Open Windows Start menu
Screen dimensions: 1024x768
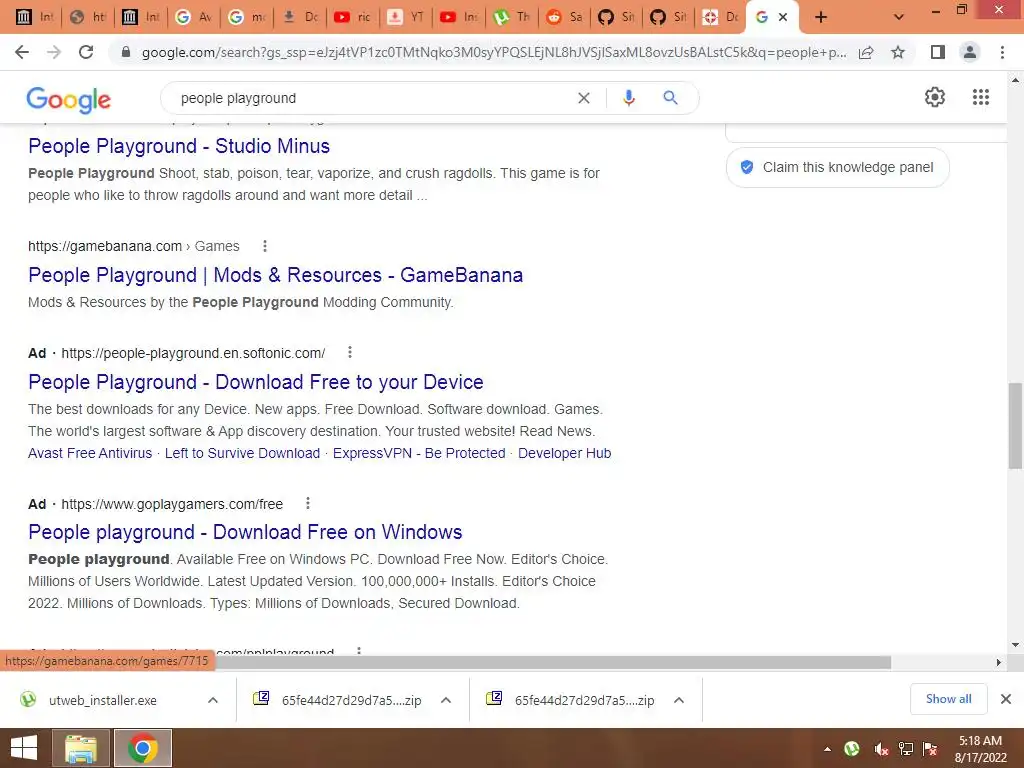[x=24, y=748]
